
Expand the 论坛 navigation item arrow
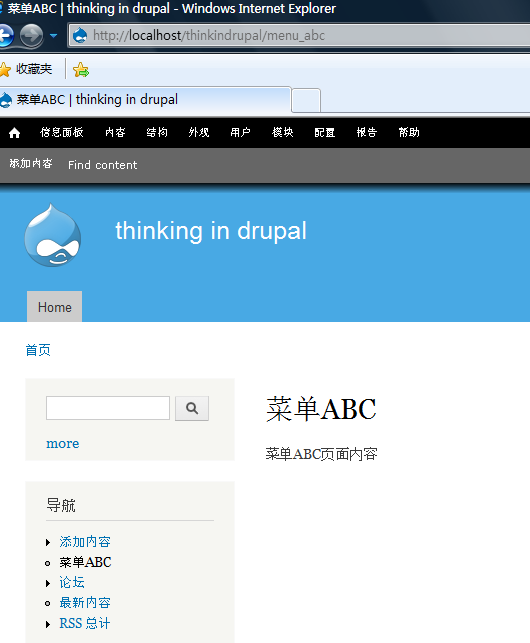tap(48, 583)
